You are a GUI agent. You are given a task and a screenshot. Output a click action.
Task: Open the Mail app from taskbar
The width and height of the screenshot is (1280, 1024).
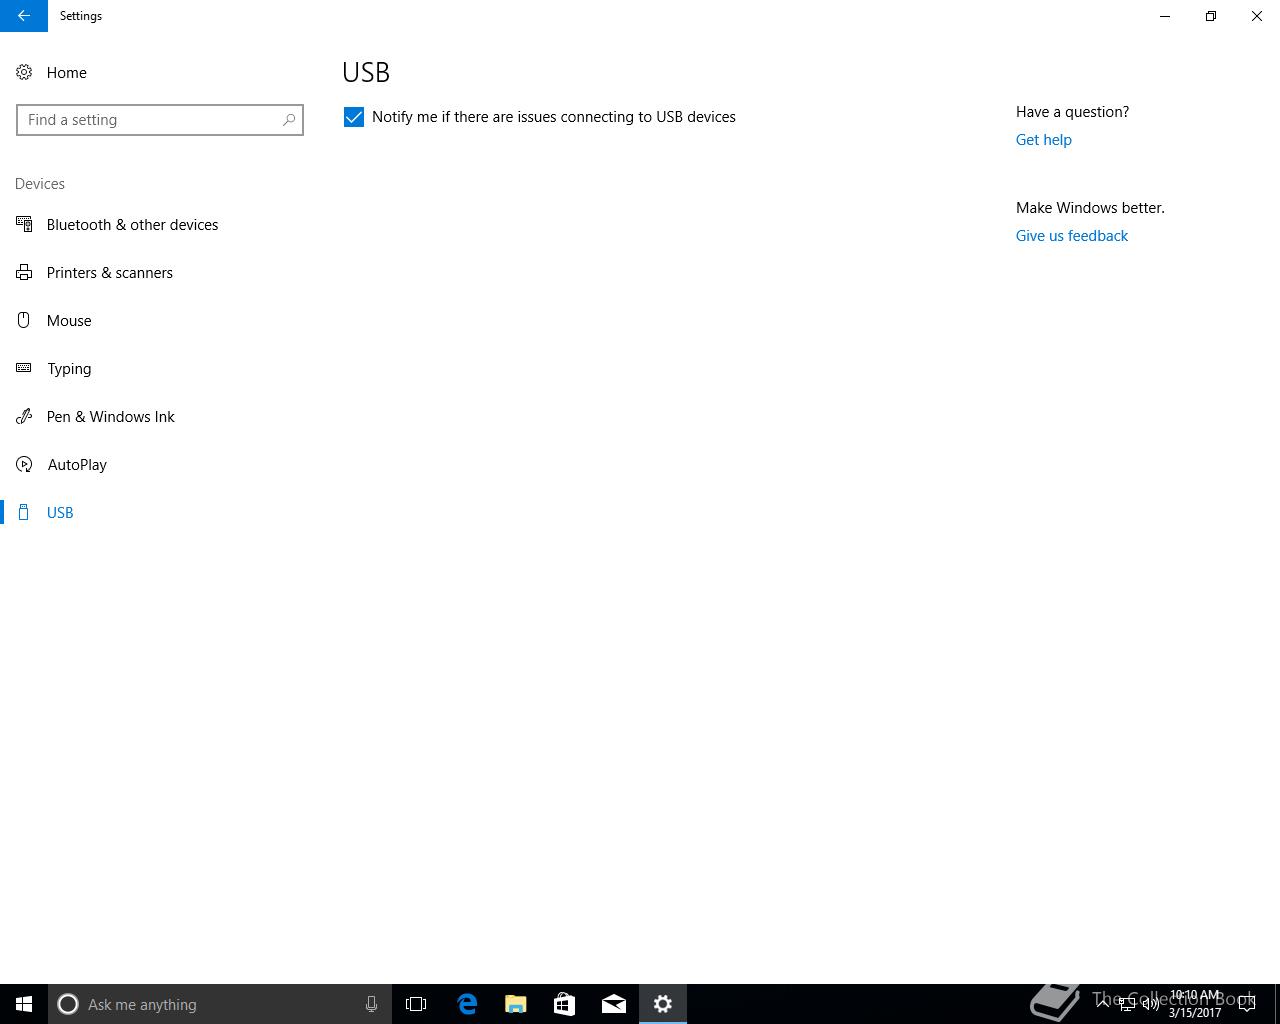click(614, 1004)
